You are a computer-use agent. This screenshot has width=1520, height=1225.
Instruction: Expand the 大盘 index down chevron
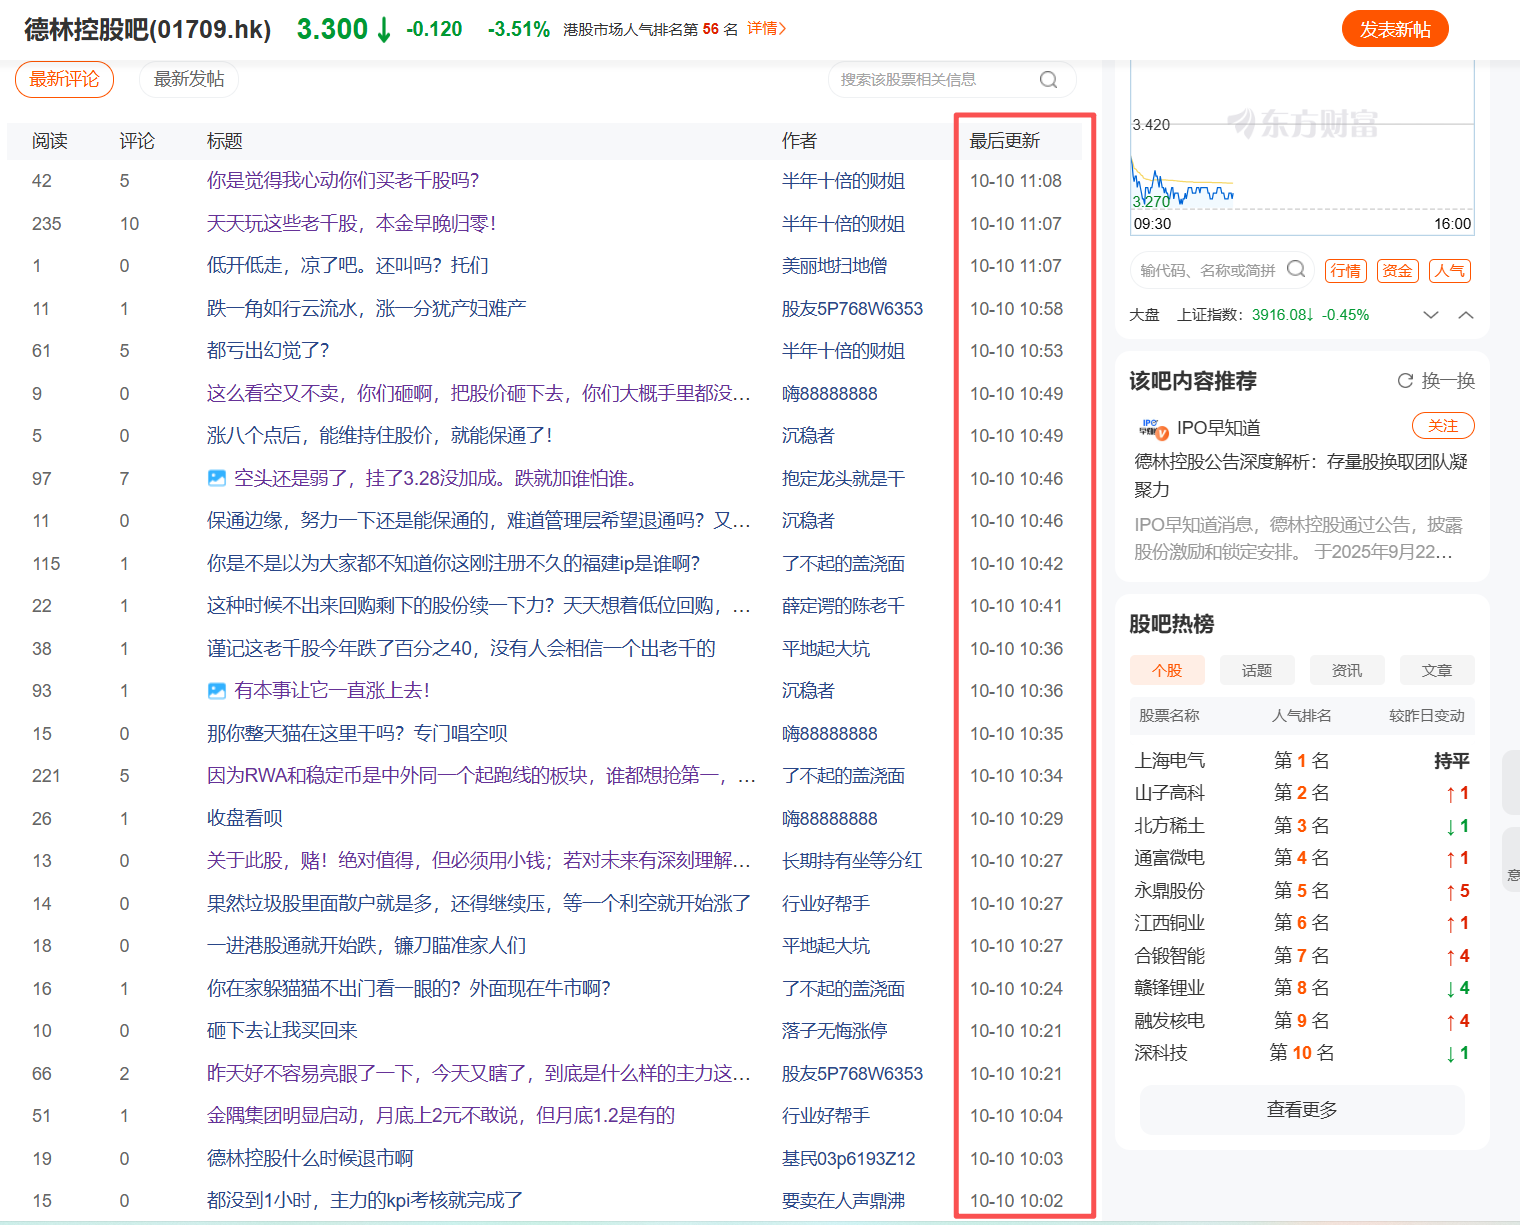pos(1431,315)
